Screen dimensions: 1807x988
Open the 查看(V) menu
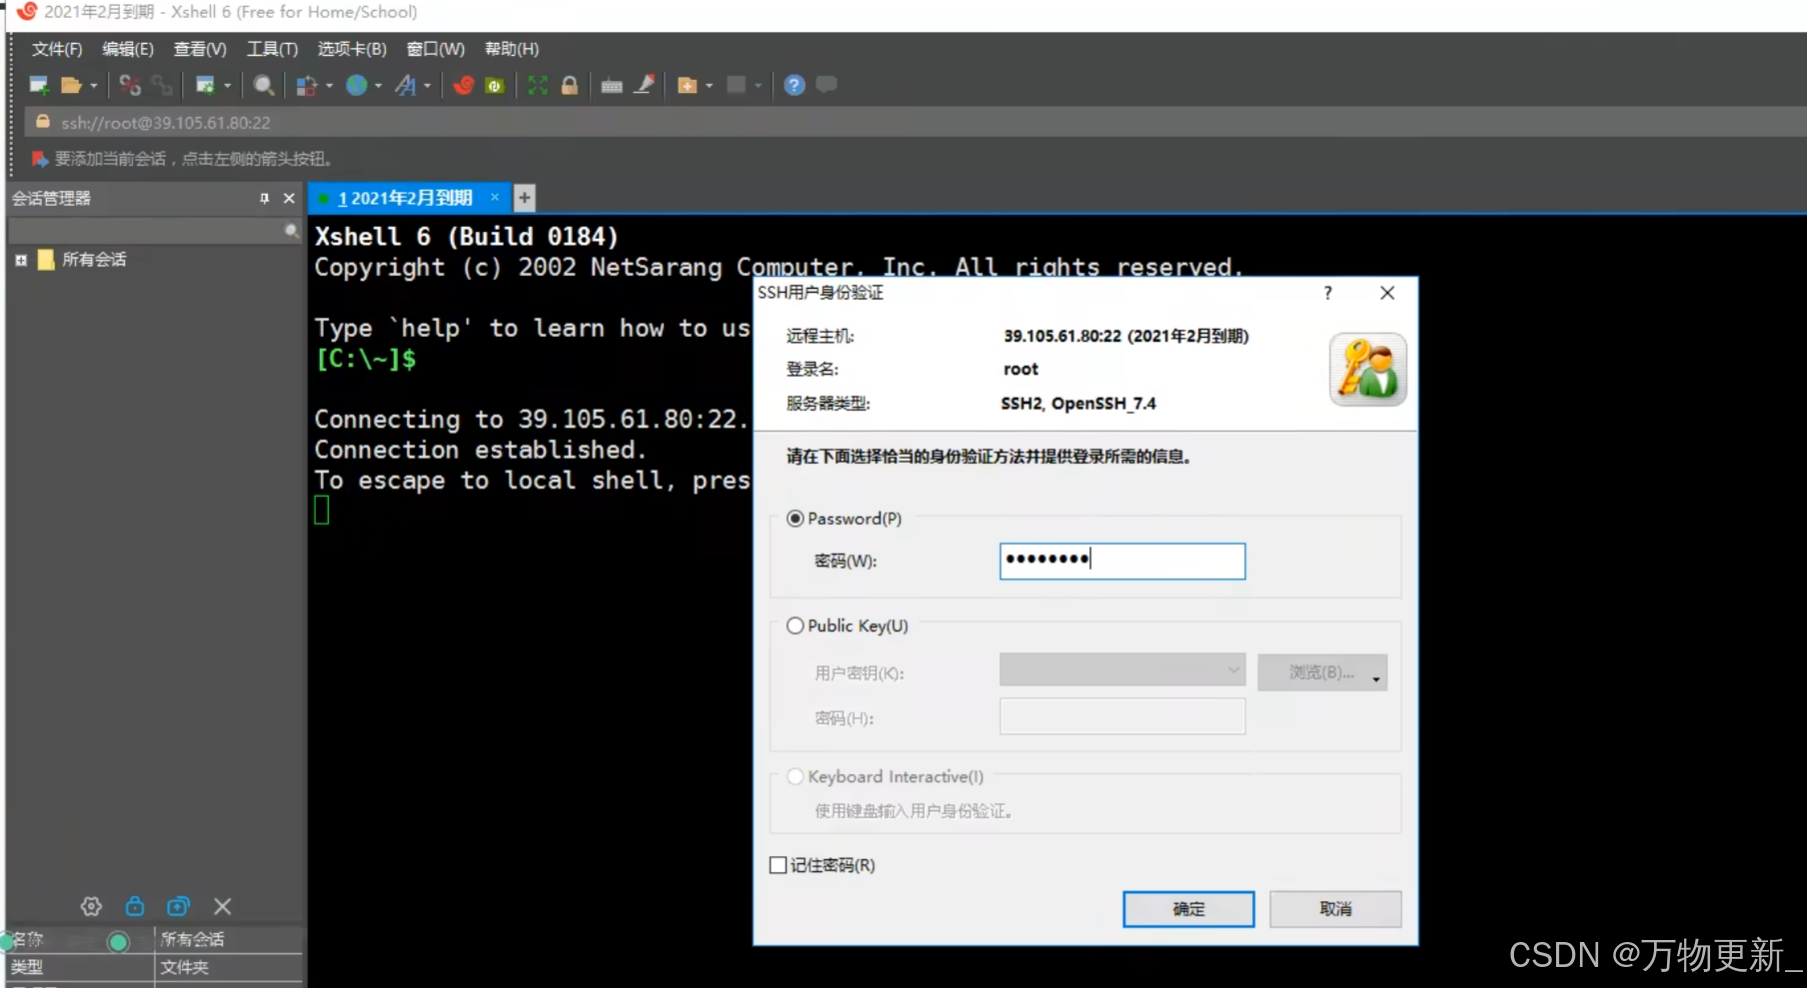[200, 49]
